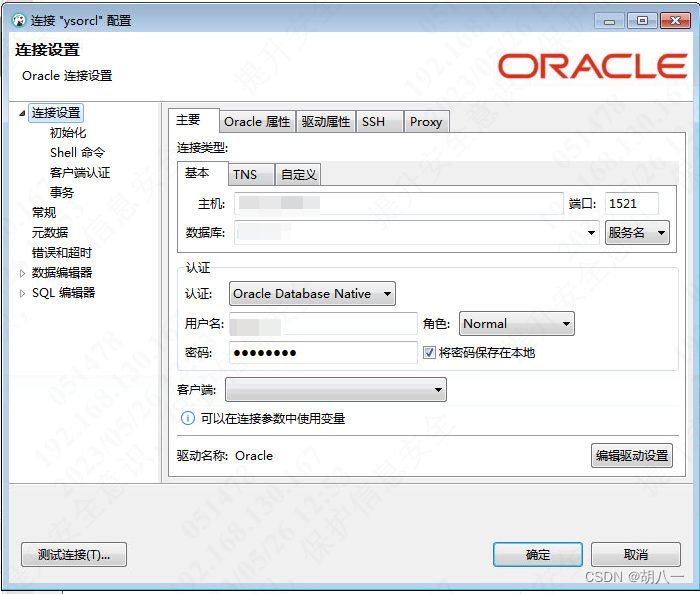Click the 确定 button
Viewport: 700px width, 594px height.
538,555
